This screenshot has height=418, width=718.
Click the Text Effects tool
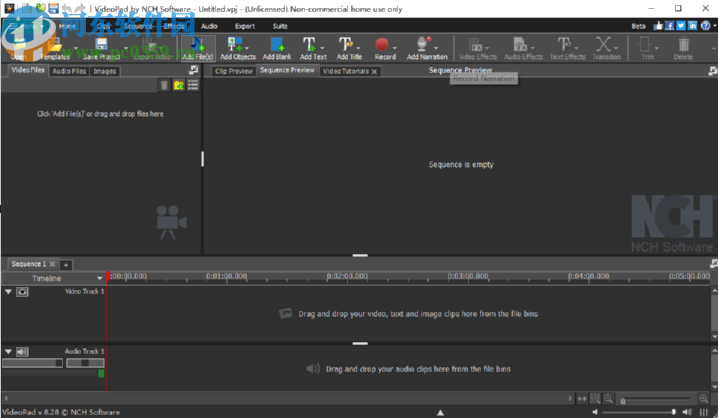567,49
